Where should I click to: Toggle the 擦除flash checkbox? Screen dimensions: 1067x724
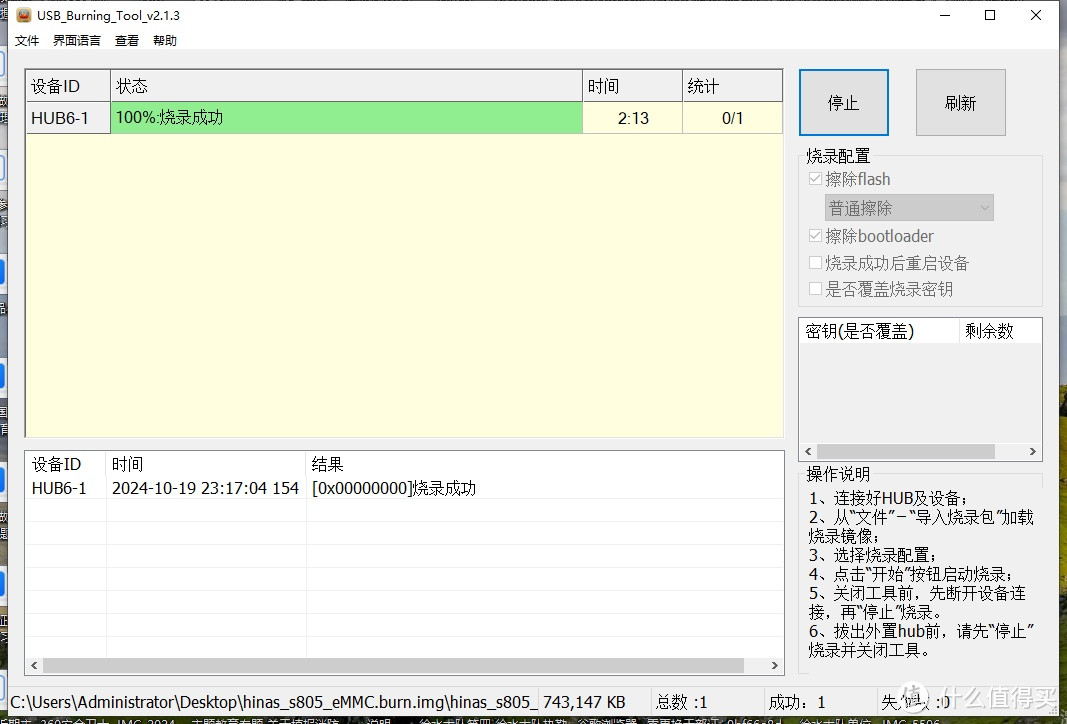click(x=816, y=180)
